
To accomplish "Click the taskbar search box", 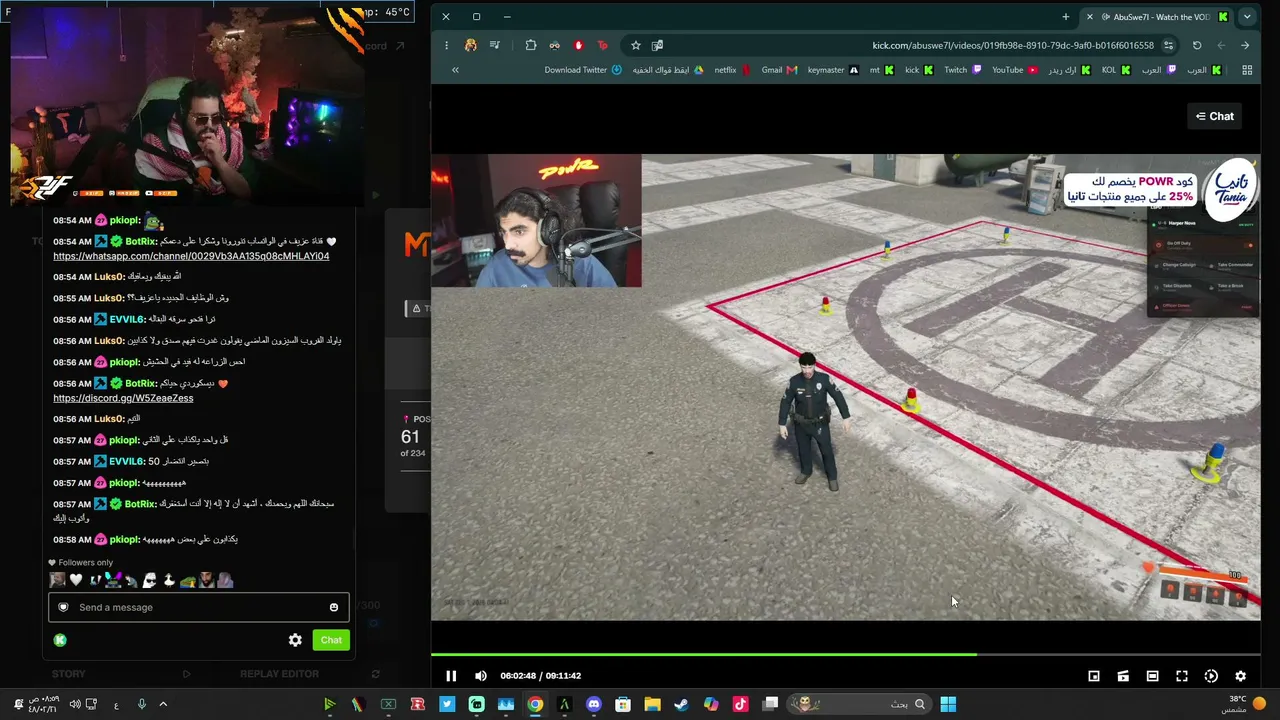I will coord(859,704).
